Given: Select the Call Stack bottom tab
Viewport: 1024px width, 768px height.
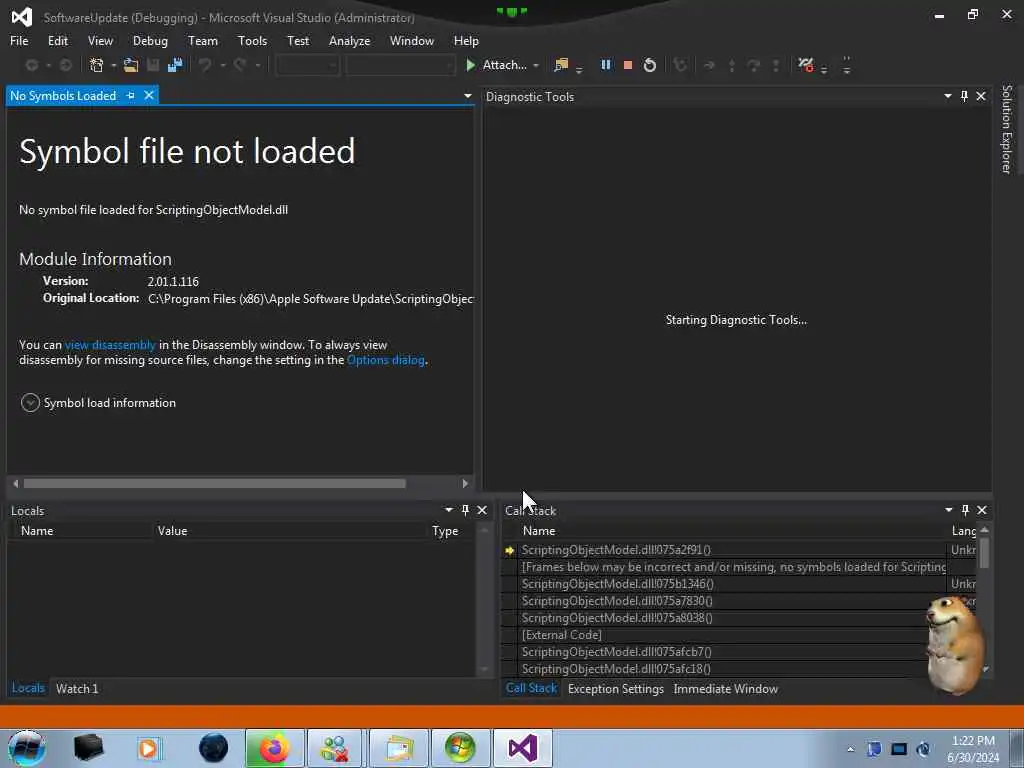Looking at the screenshot, I should [x=531, y=688].
